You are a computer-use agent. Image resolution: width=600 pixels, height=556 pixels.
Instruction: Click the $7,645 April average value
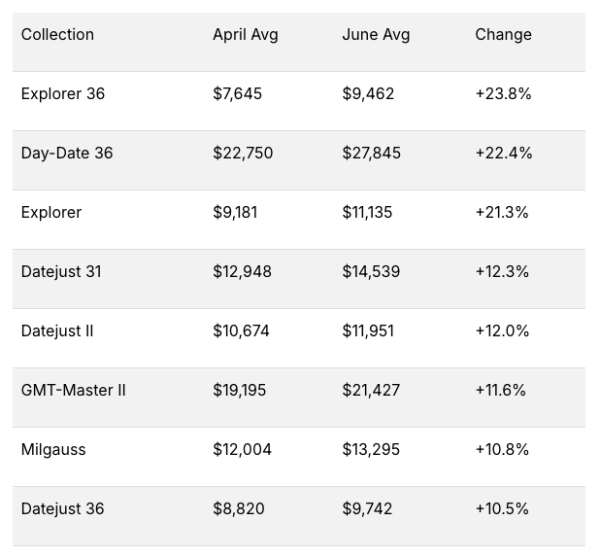(x=237, y=94)
